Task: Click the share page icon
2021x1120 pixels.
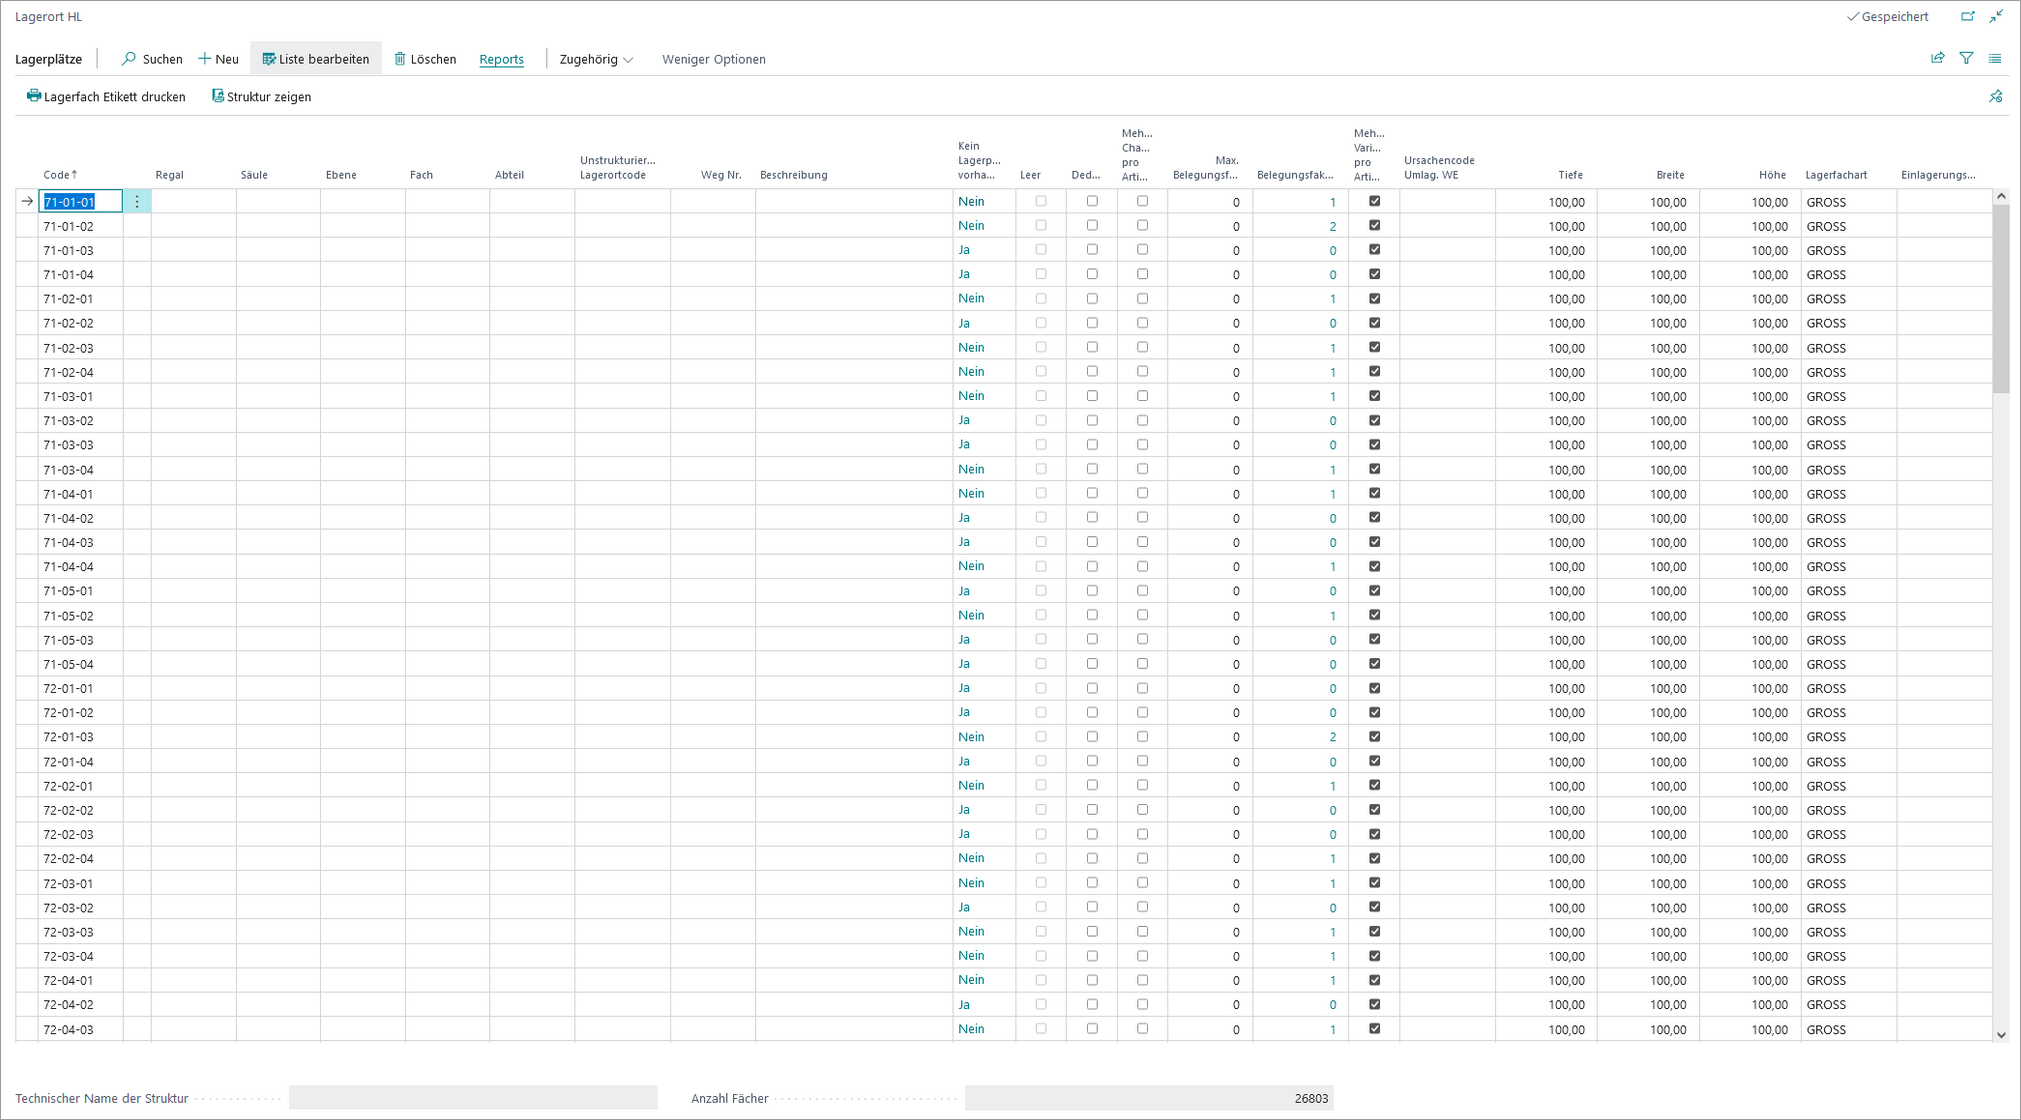Action: [x=1938, y=58]
